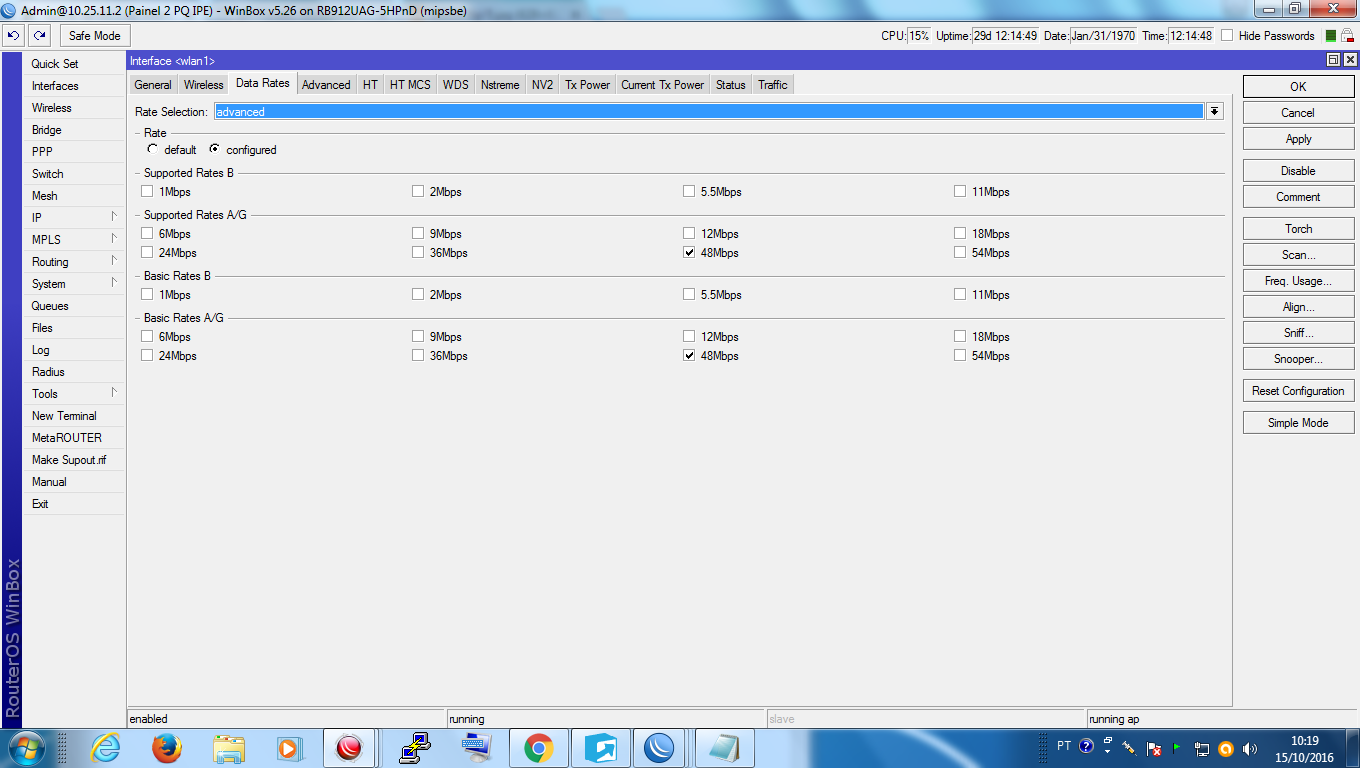Switch to the General tab
This screenshot has width=1360, height=768.
coord(153,85)
